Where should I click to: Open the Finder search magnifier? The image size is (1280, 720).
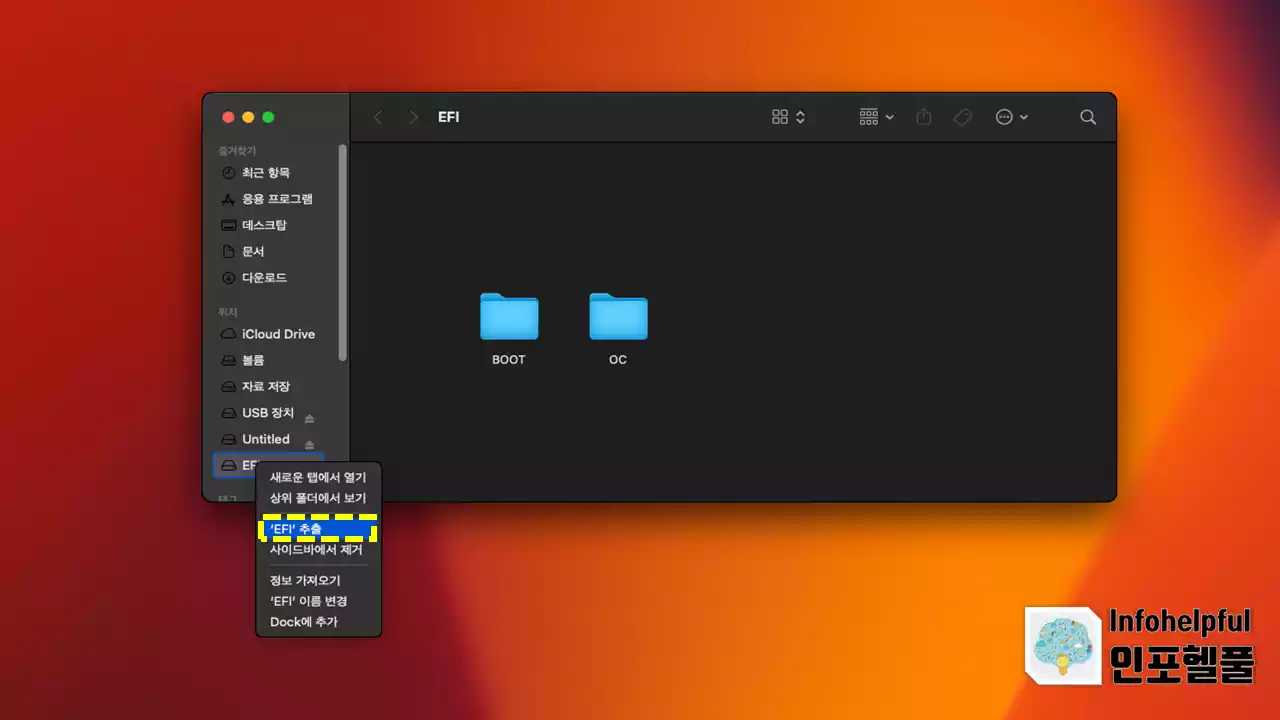tap(1088, 117)
